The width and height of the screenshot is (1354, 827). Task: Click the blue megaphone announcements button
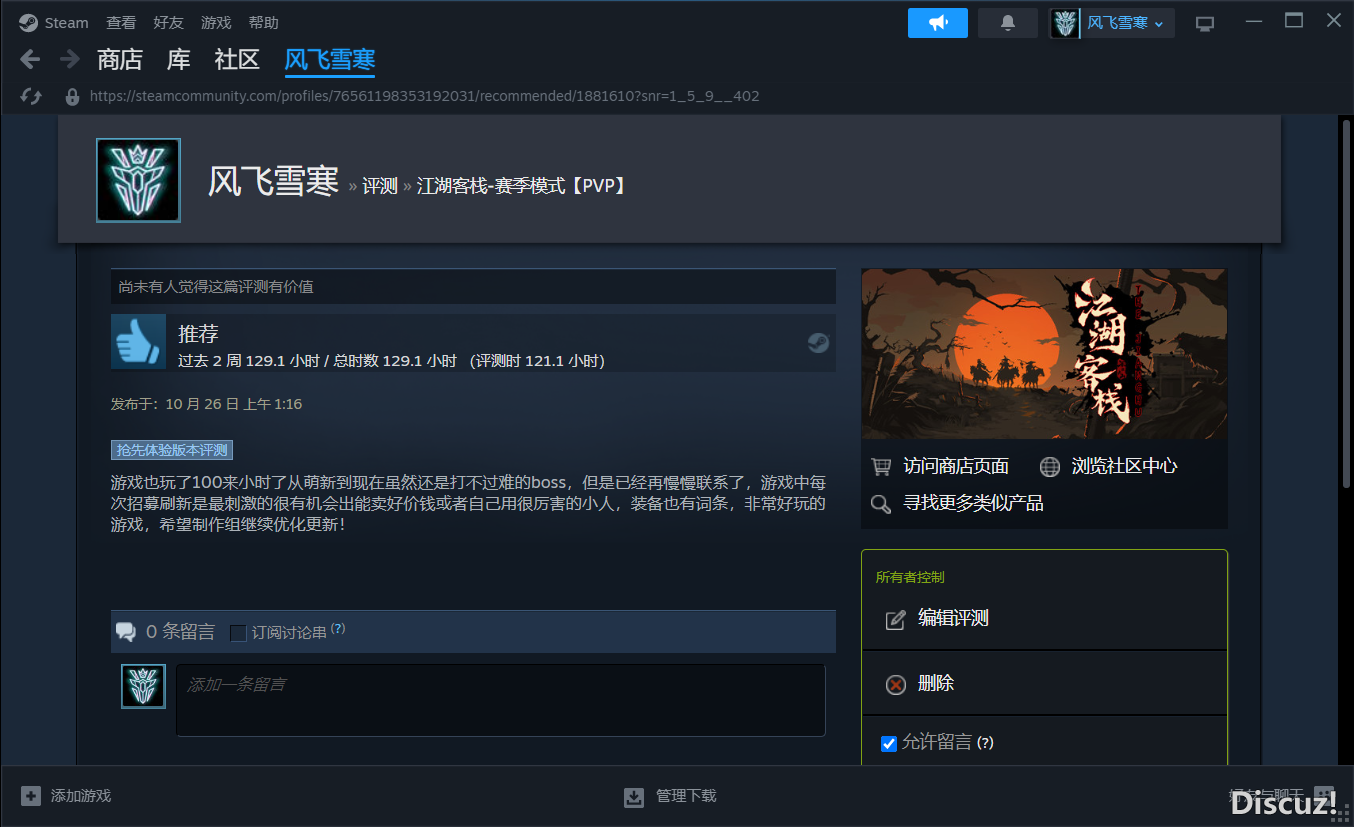point(938,23)
